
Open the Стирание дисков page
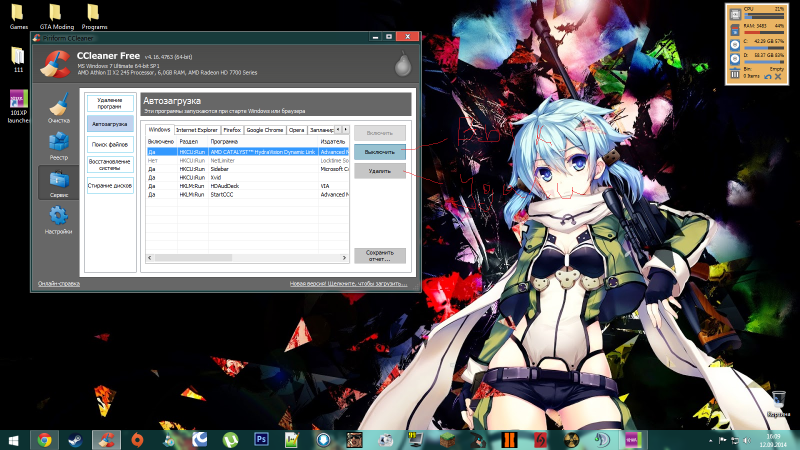(x=110, y=186)
